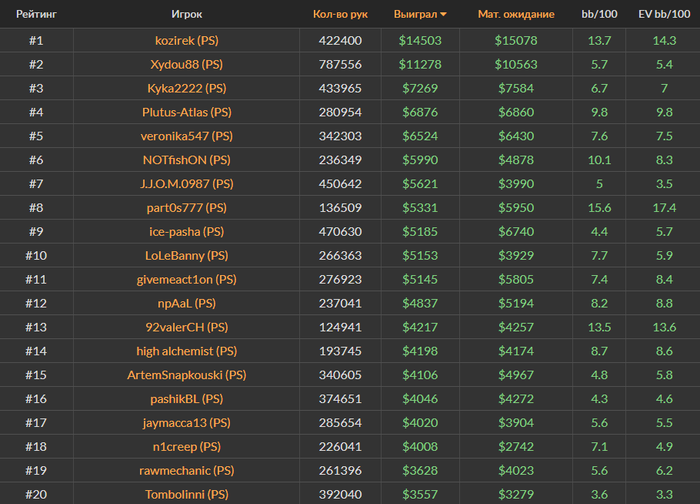700x504 pixels.
Task: Click the sort arrow next to Выиграл
Action: point(443,15)
